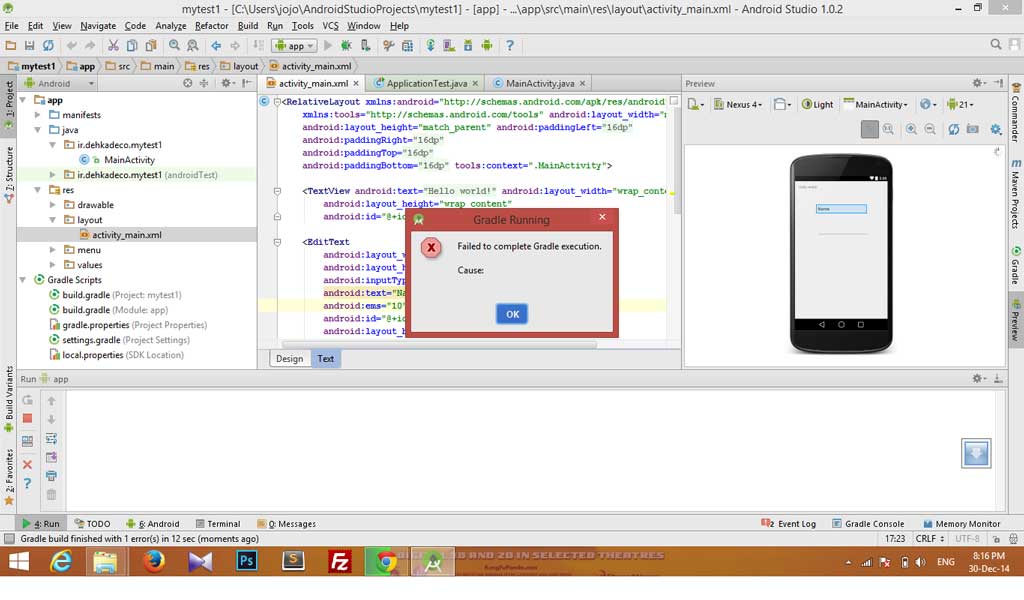Open the AVD Manager icon
The width and height of the screenshot is (1024, 600).
[x=449, y=46]
